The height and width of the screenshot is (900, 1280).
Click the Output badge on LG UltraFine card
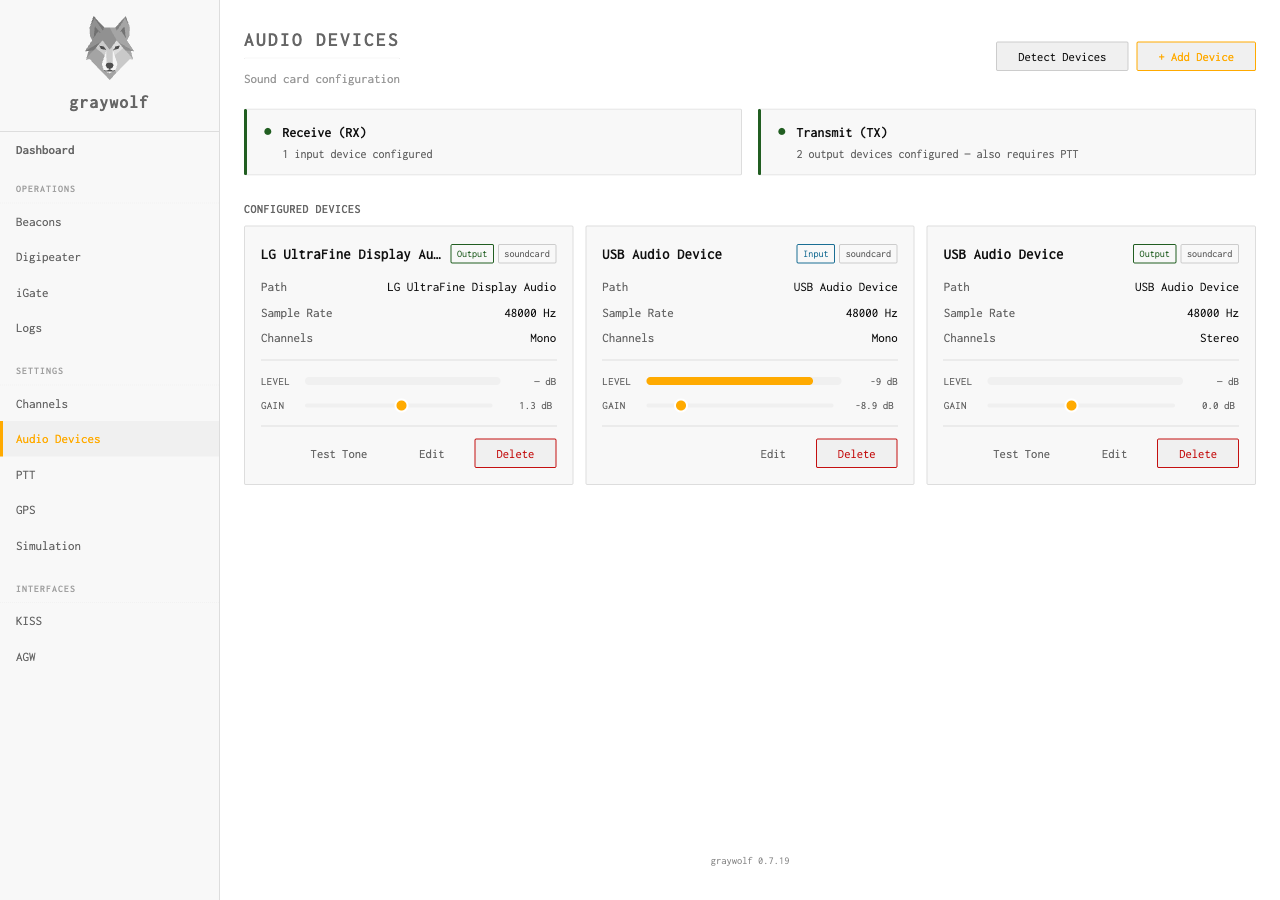471,253
